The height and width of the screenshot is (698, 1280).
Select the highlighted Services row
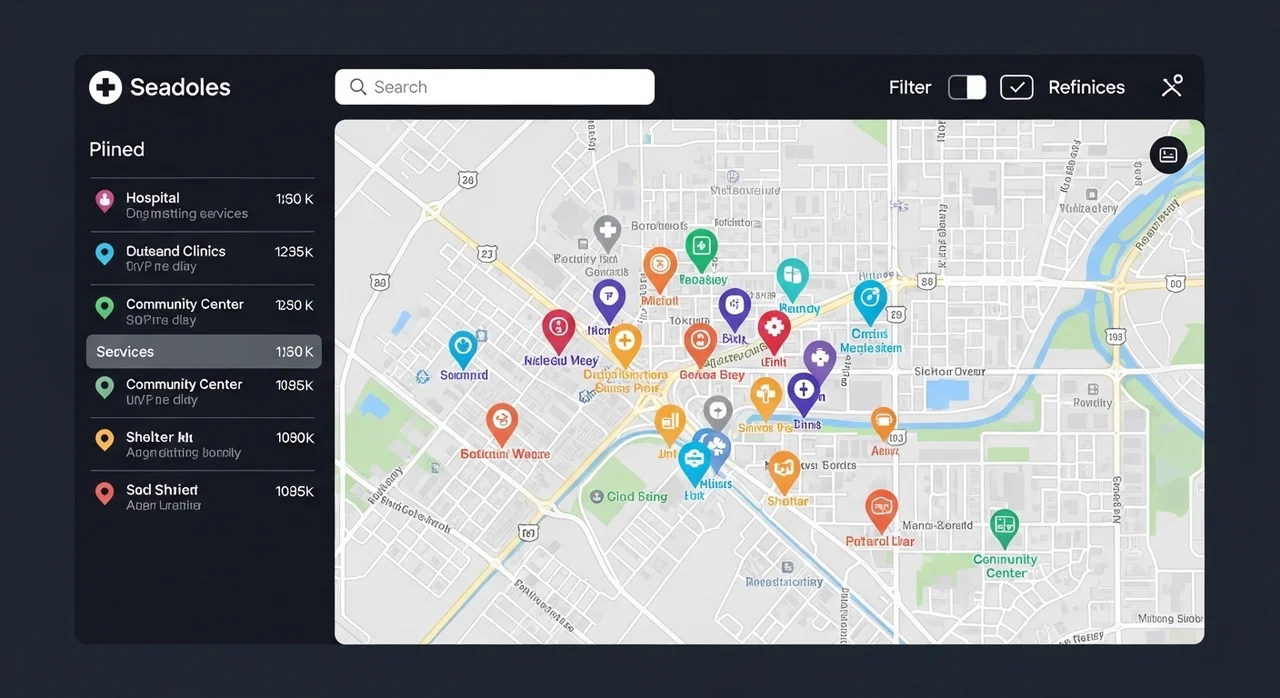(x=204, y=352)
